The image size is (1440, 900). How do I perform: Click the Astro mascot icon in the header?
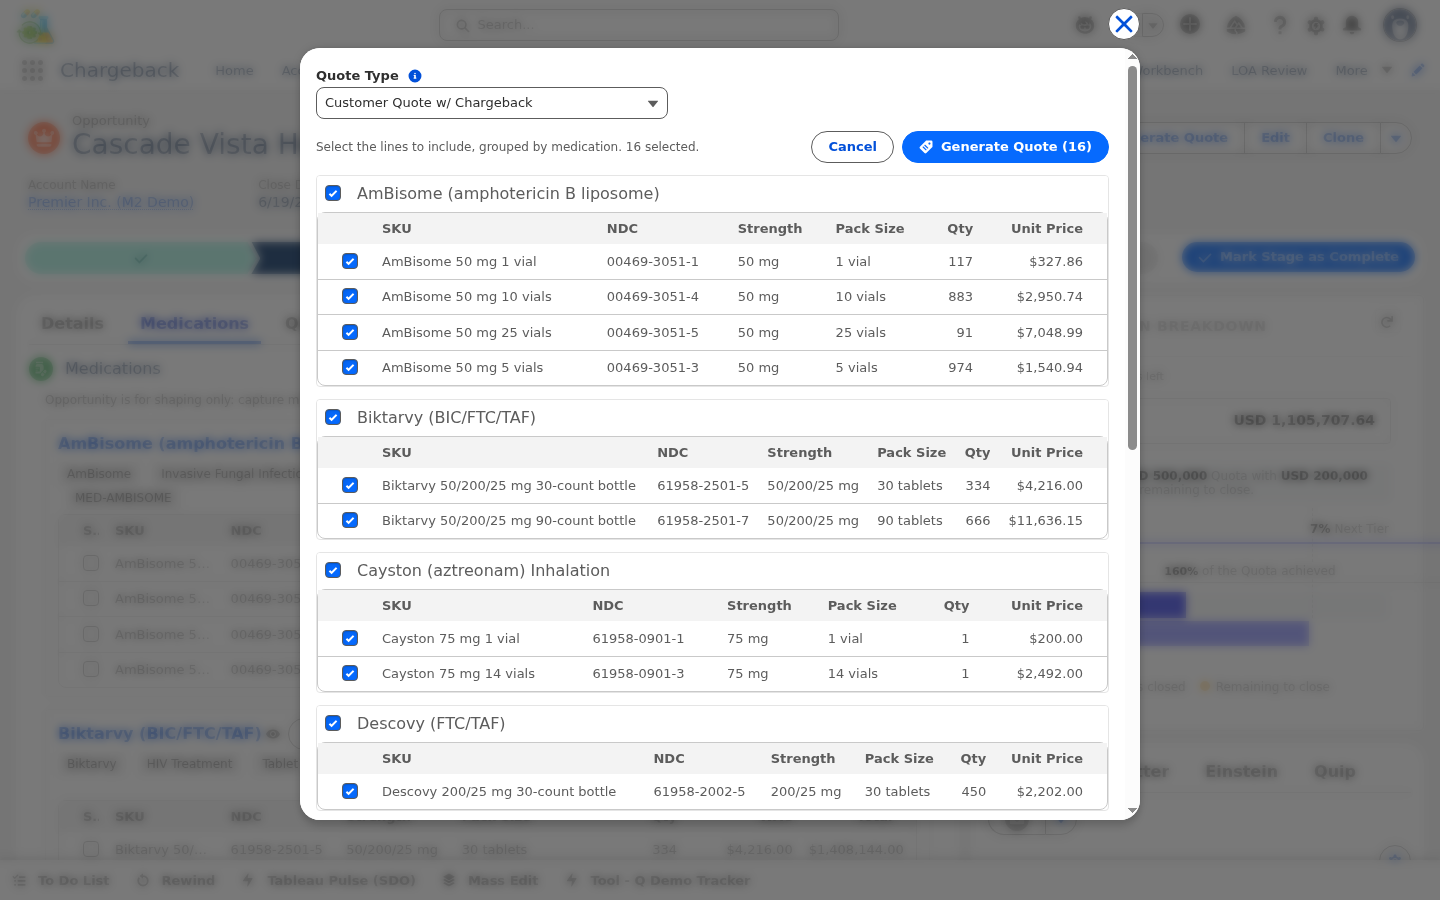(x=1085, y=25)
